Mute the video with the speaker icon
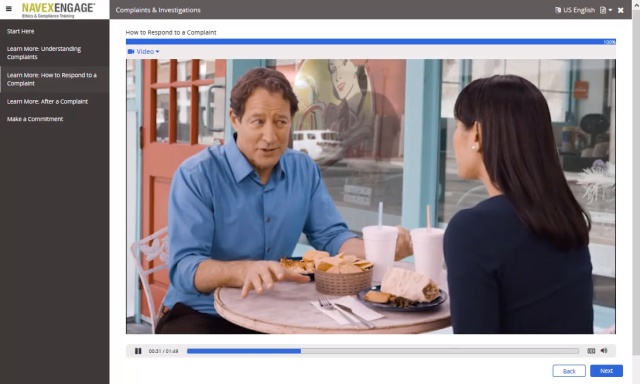This screenshot has height=384, width=640. 604,351
